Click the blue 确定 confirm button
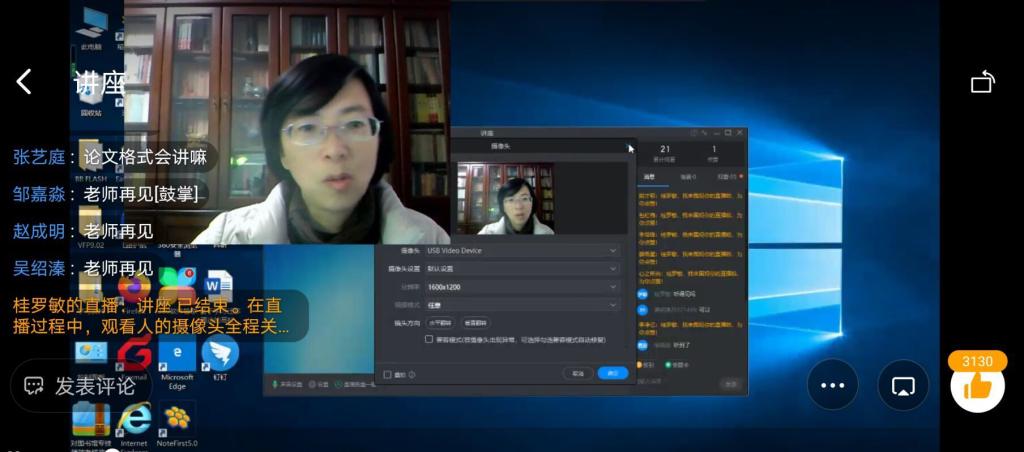 [x=613, y=374]
